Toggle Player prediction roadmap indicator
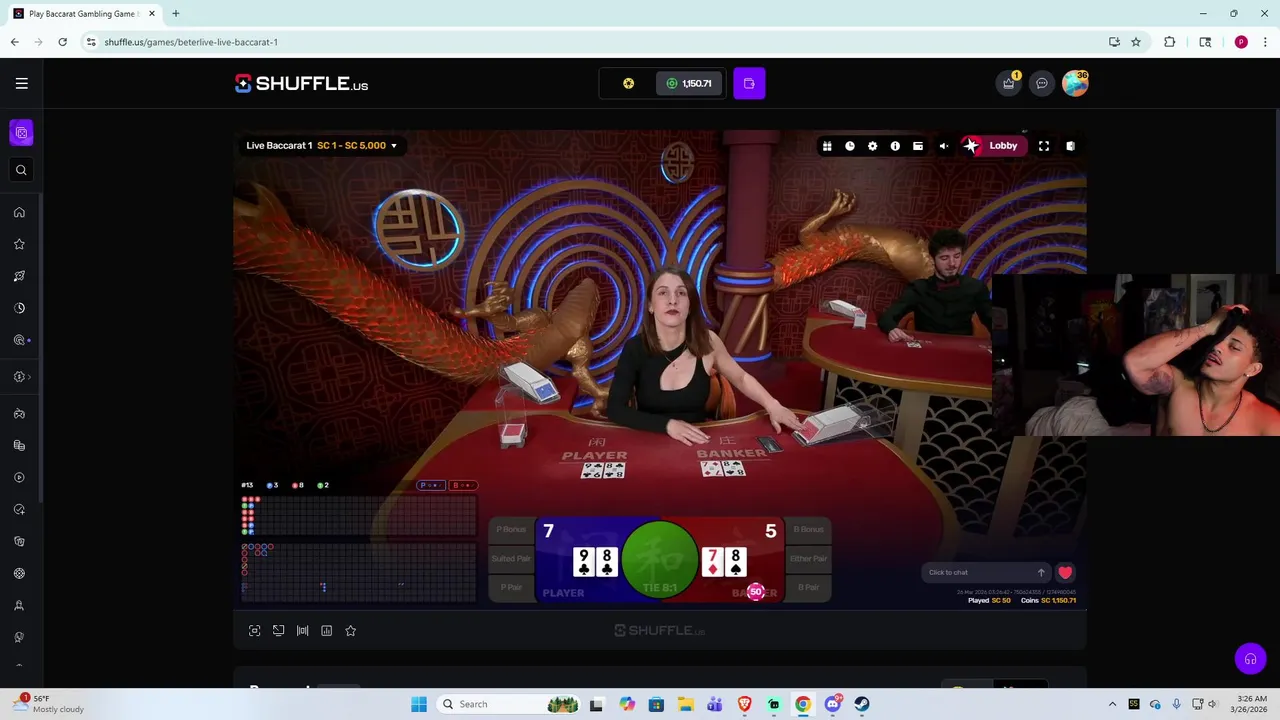Image resolution: width=1280 pixels, height=720 pixels. pos(430,486)
